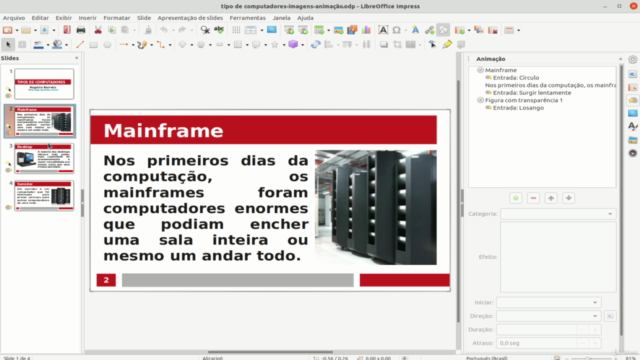Select slide 4 Servidor thumbnail

tap(44, 196)
